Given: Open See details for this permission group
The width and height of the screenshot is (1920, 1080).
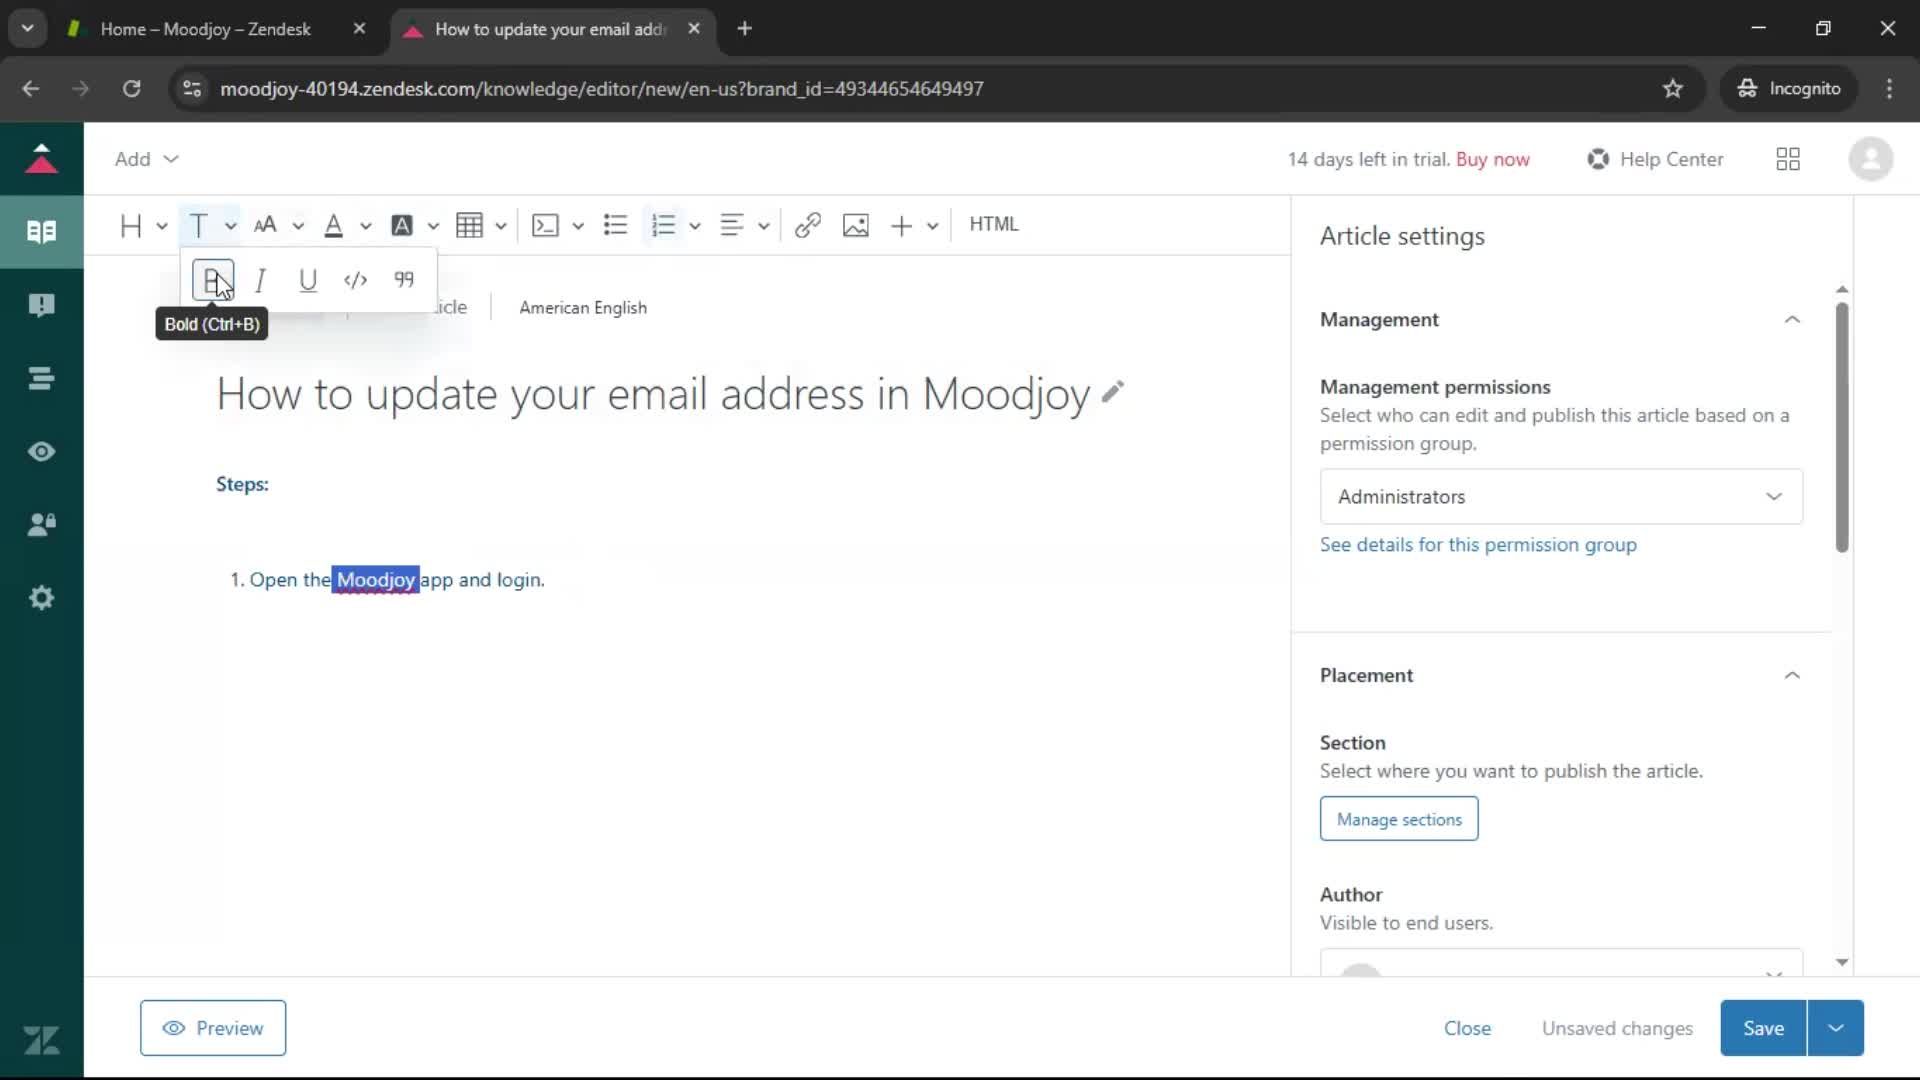Looking at the screenshot, I should coord(1478,545).
